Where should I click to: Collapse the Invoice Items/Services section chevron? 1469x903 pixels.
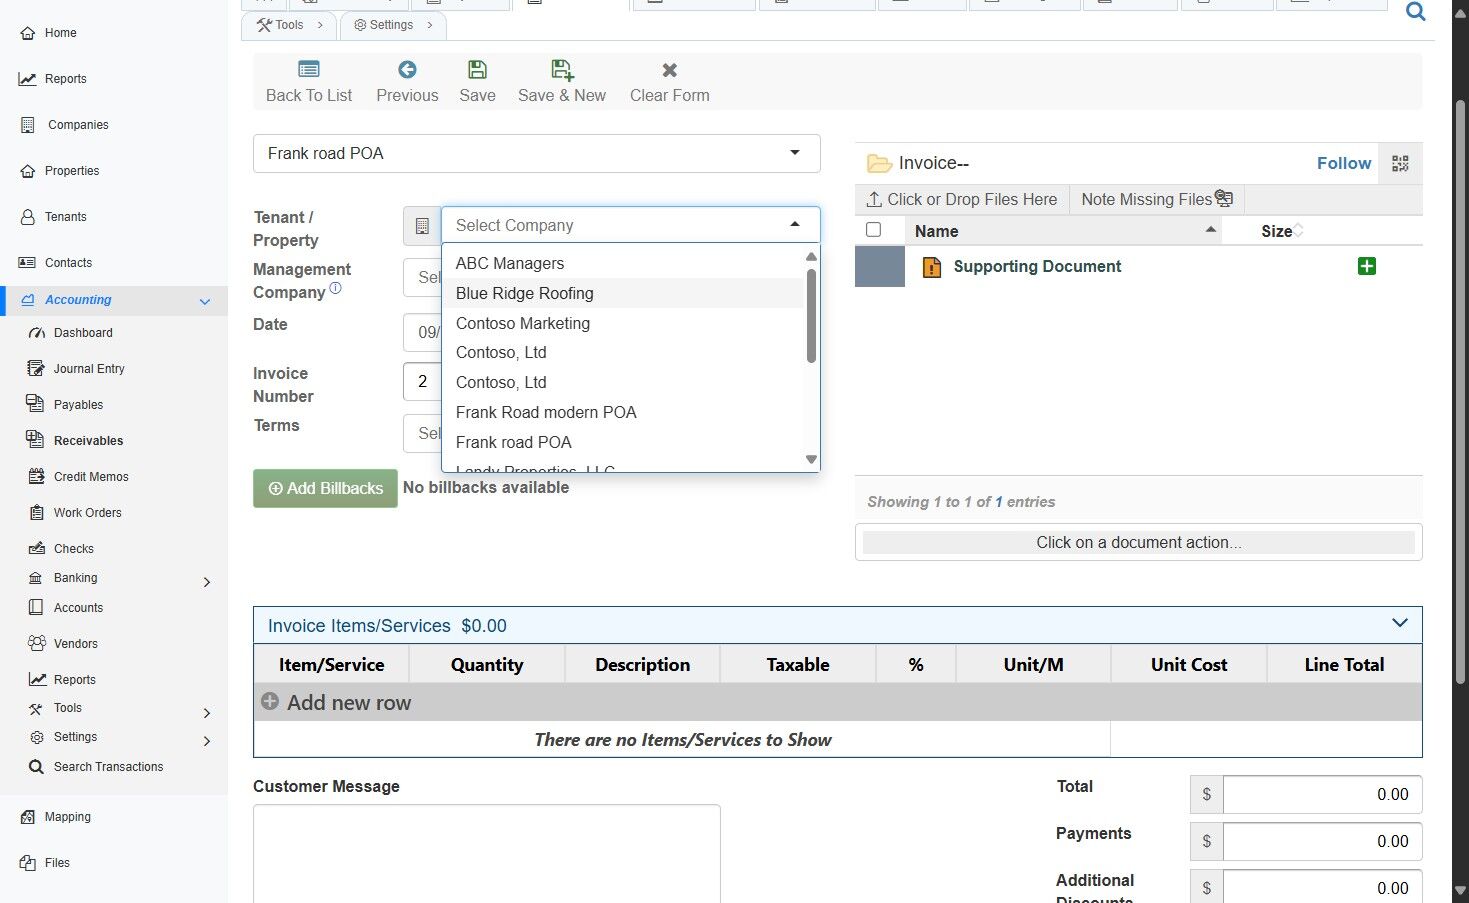[x=1399, y=624]
